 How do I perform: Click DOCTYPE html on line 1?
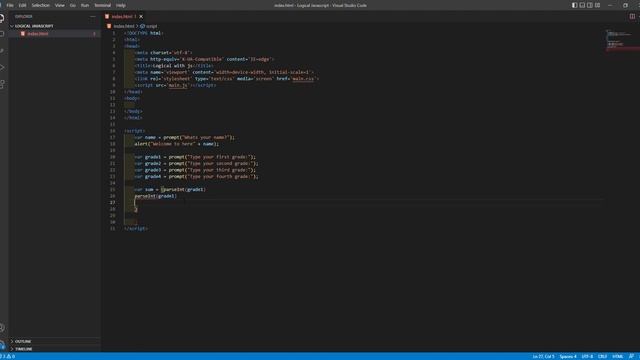coord(144,33)
